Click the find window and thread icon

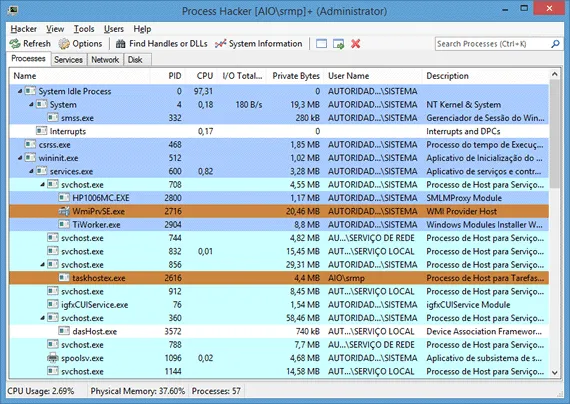338,44
